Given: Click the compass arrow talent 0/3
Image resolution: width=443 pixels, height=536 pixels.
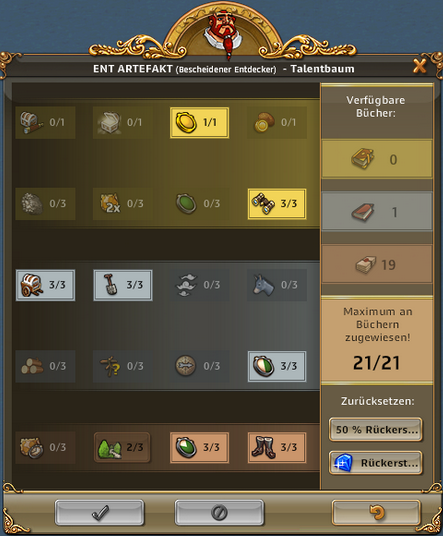Looking at the screenshot, I should click(200, 366).
